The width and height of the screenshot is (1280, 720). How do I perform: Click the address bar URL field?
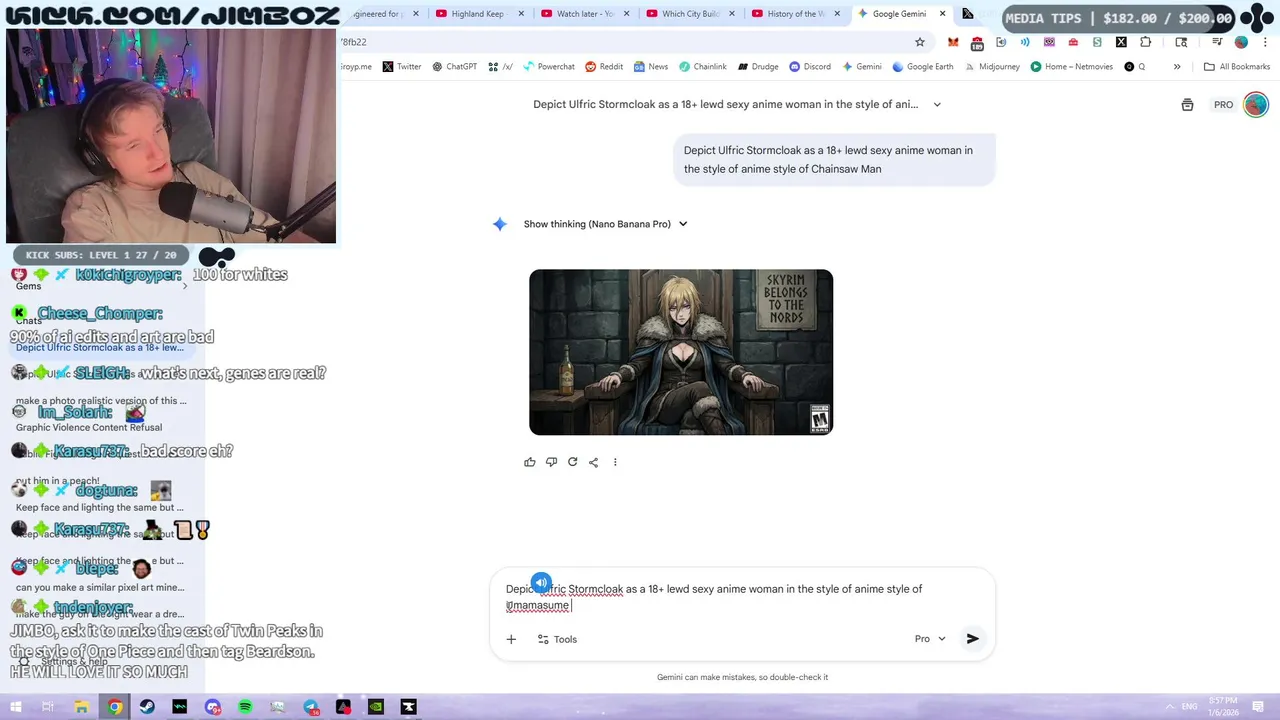point(620,42)
